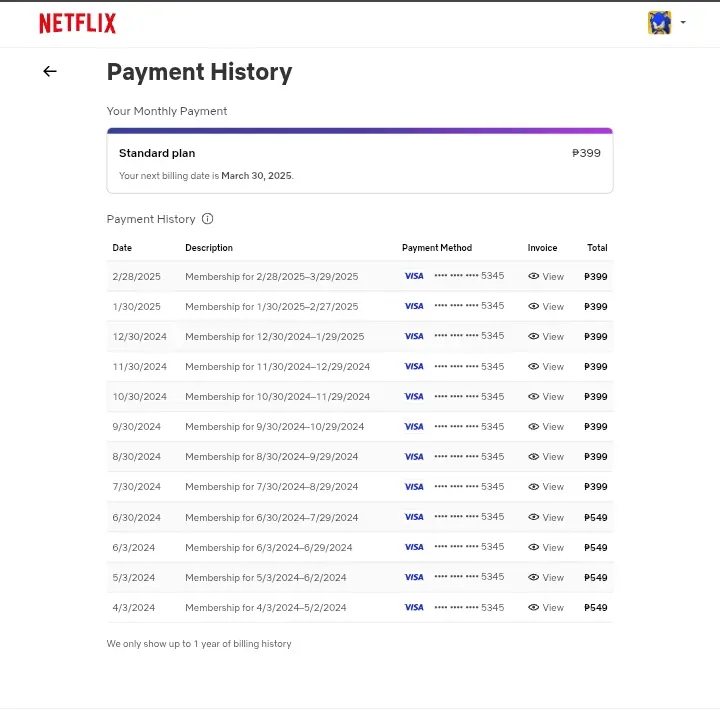Click 'We only show up to 1 year' note

(199, 643)
